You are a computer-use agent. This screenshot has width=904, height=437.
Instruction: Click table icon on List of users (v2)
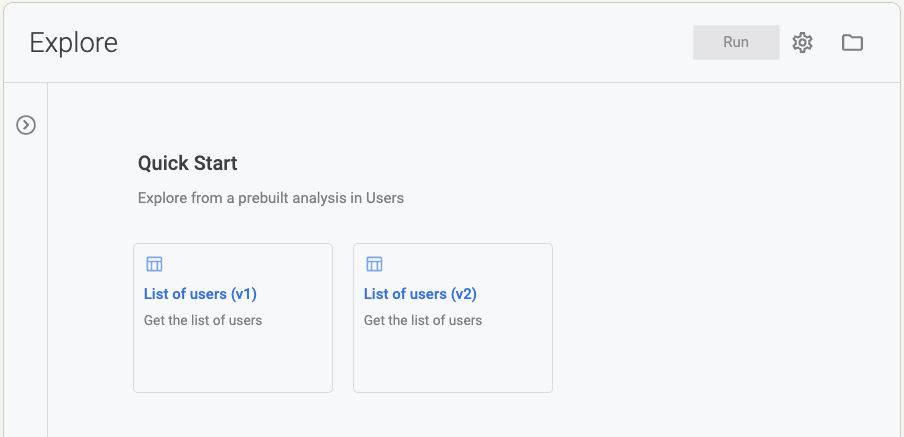coord(374,264)
